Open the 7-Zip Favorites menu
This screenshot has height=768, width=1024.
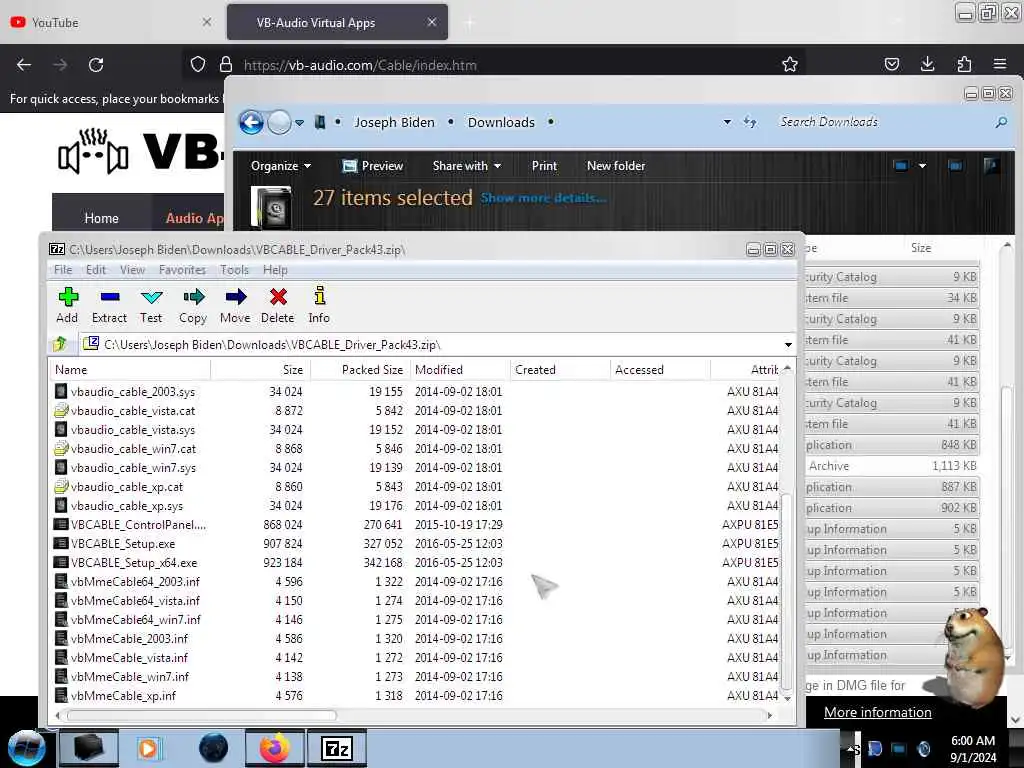pos(182,270)
